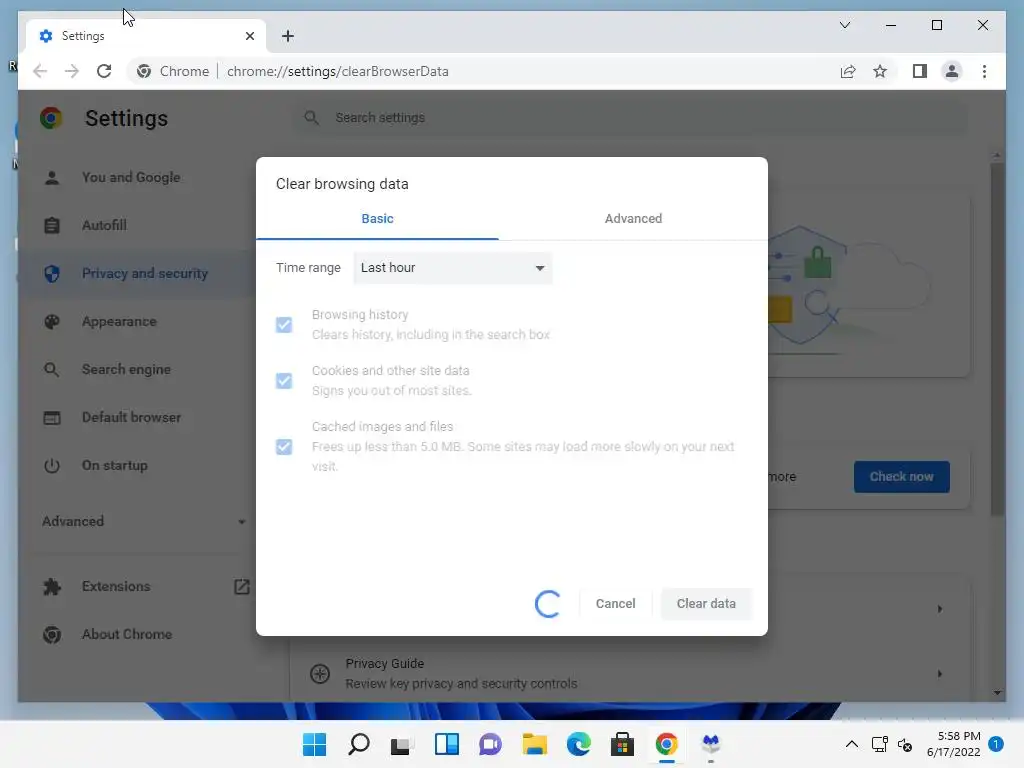Open Default browser settings
This screenshot has height=768, width=1024.
coord(131,417)
